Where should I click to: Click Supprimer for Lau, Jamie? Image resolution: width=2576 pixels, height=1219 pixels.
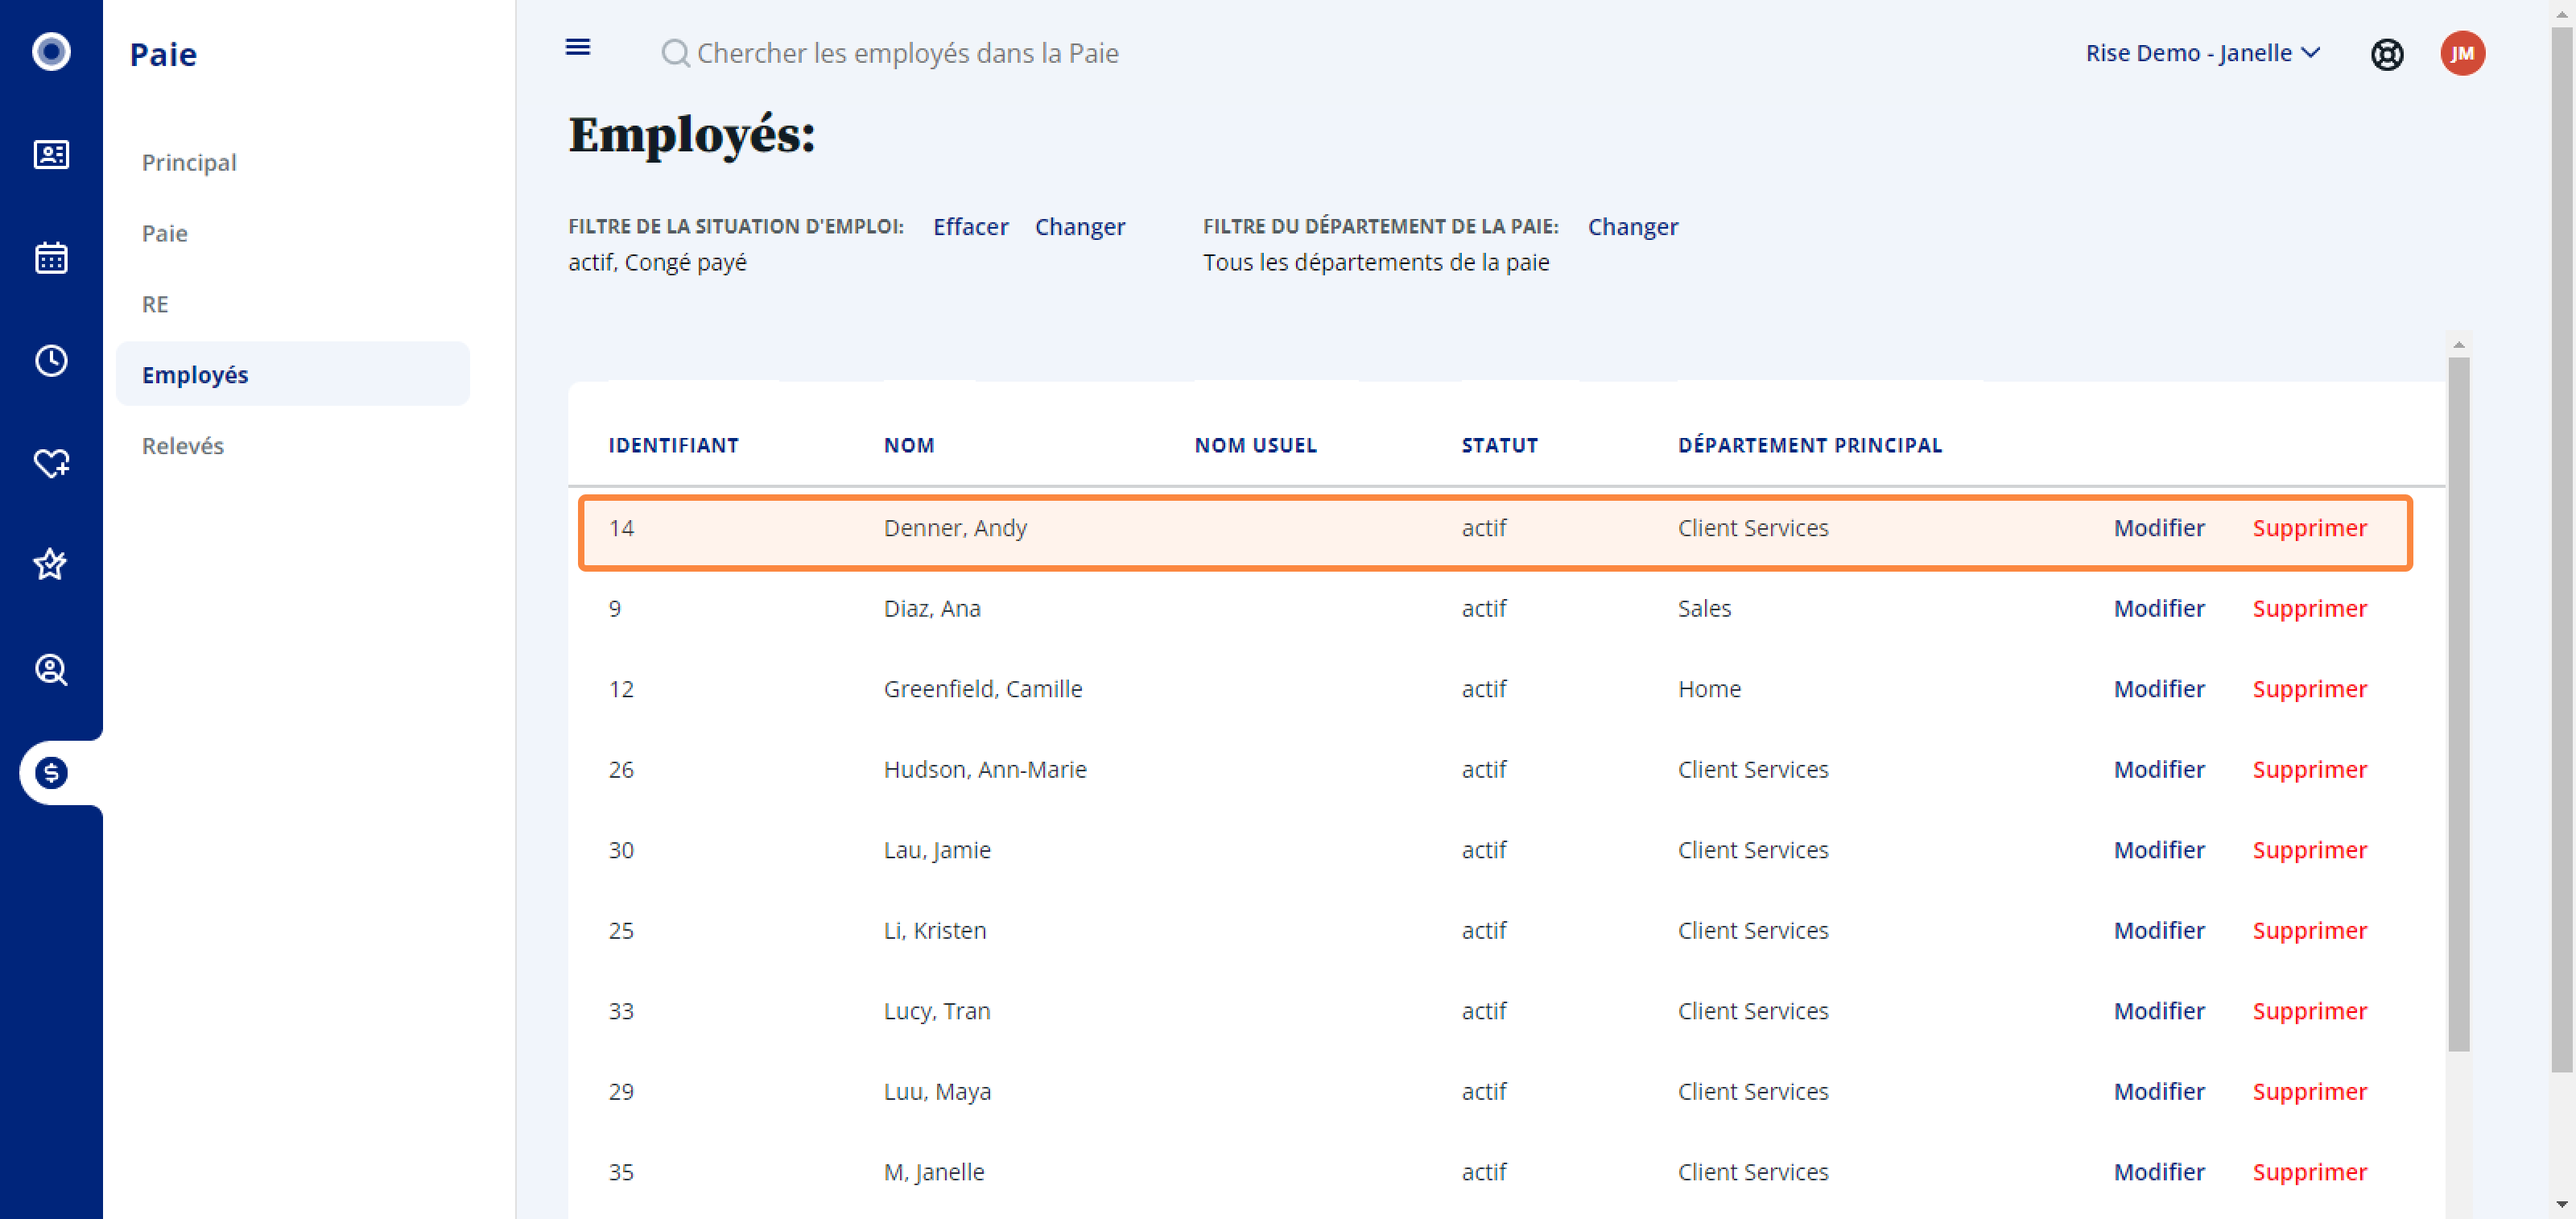pos(2309,850)
